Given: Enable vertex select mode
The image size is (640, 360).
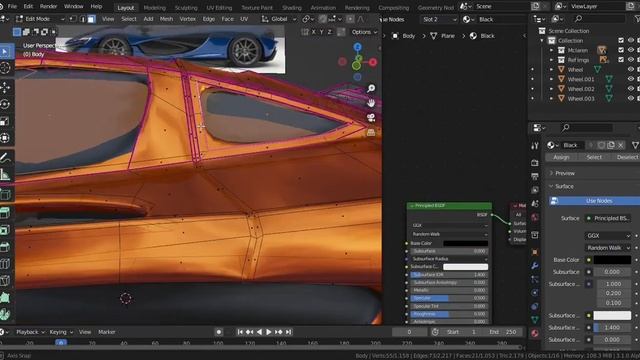Looking at the screenshot, I should coord(73,19).
